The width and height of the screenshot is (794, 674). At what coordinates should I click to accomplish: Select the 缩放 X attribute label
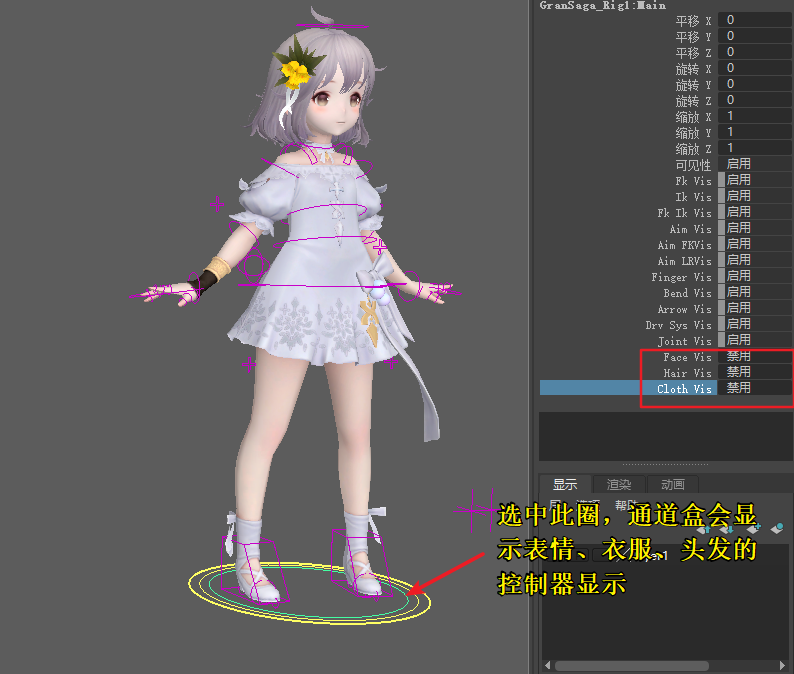click(693, 116)
